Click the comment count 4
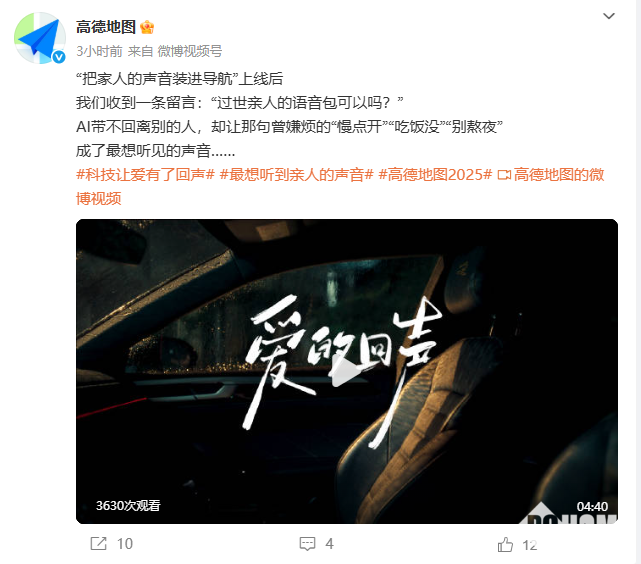This screenshot has width=641, height=564. click(329, 544)
